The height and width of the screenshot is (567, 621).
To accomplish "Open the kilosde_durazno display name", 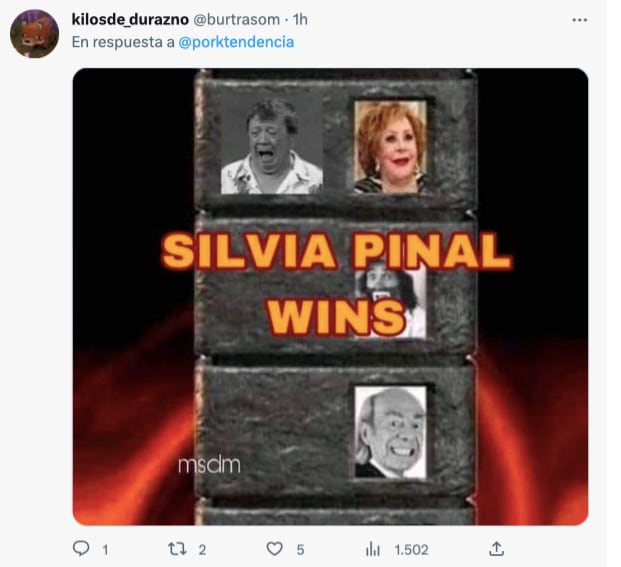I will [130, 19].
